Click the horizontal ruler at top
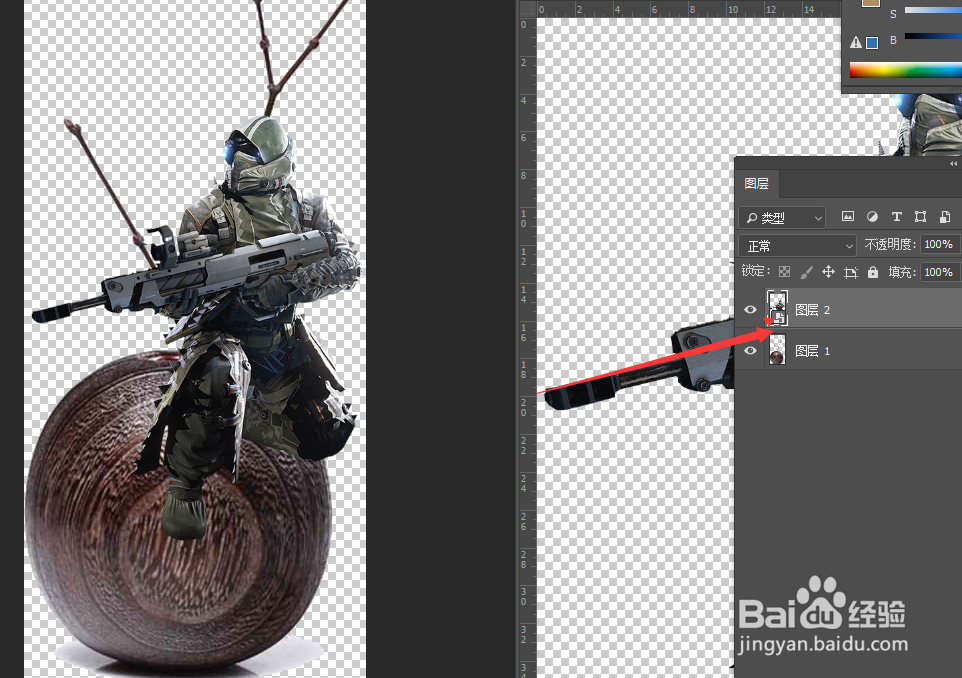The height and width of the screenshot is (678, 962). [x=688, y=9]
